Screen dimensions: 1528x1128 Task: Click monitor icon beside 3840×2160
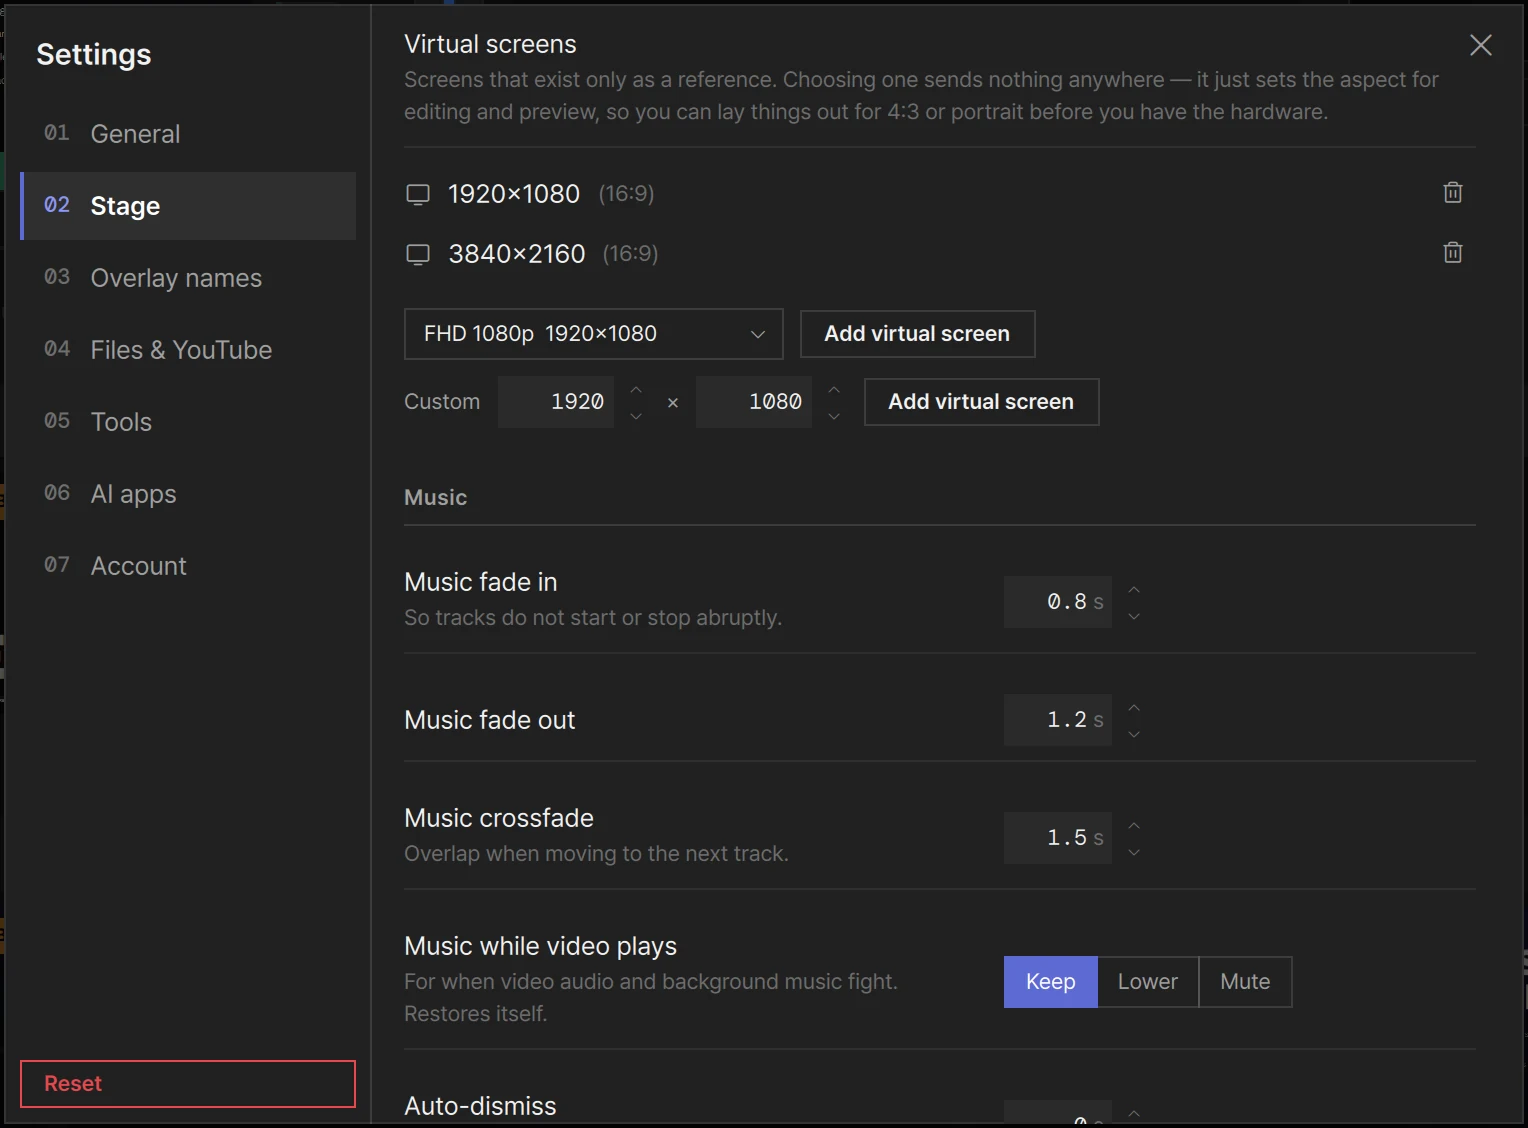418,254
